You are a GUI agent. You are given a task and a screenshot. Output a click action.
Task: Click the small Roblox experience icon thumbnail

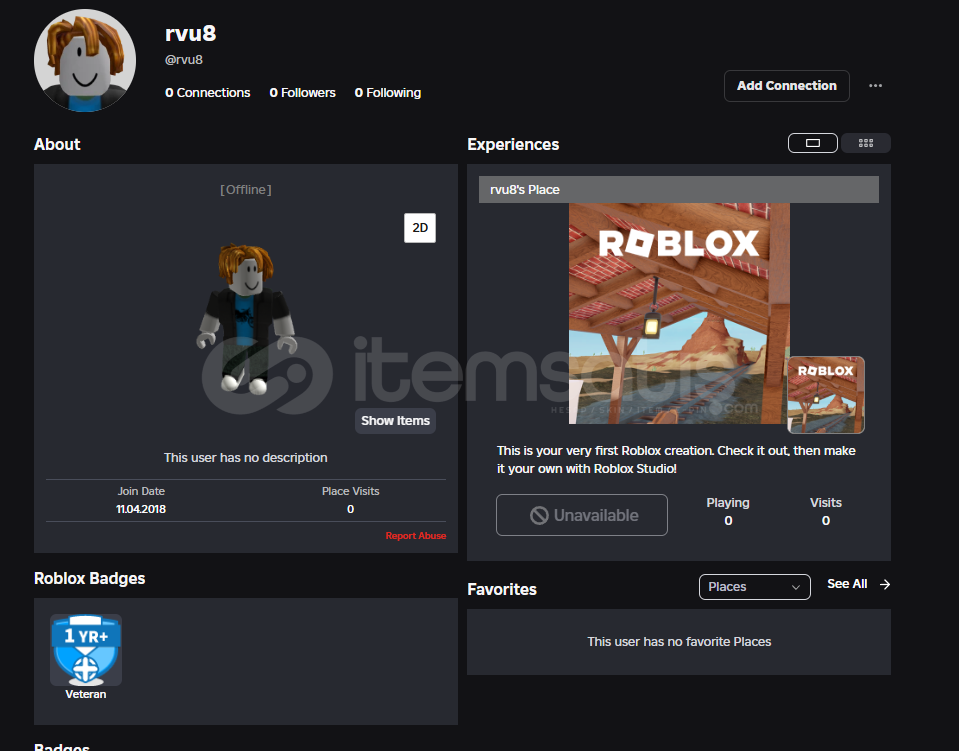pos(826,394)
